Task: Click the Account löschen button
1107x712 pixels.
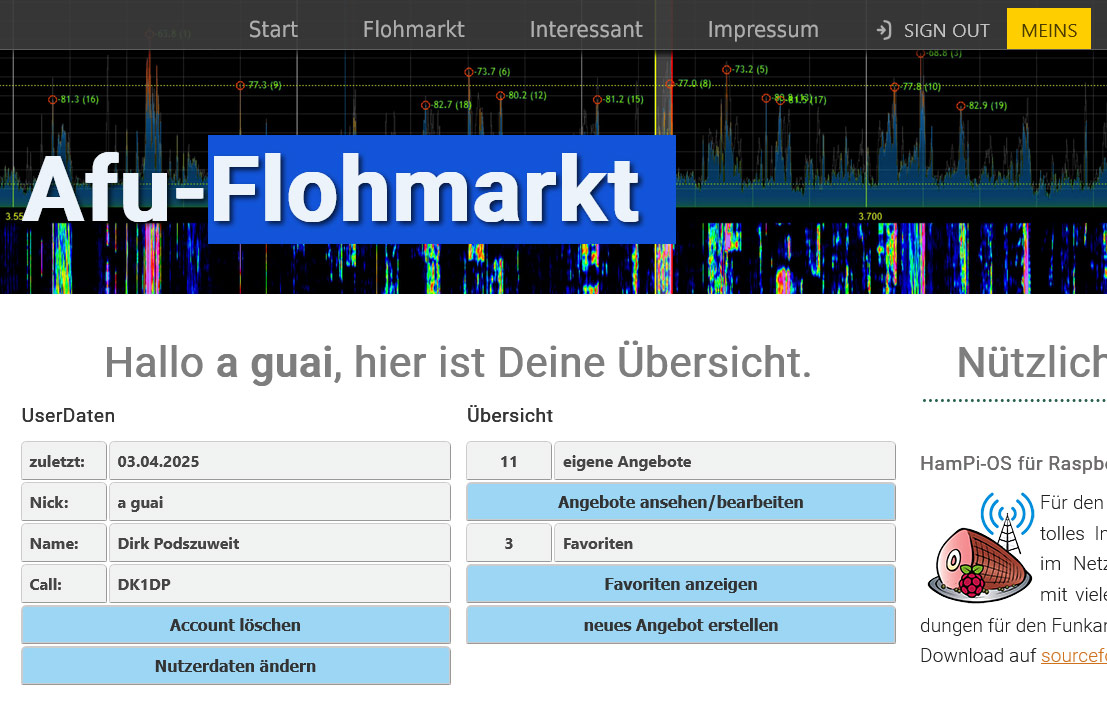Action: tap(236, 624)
